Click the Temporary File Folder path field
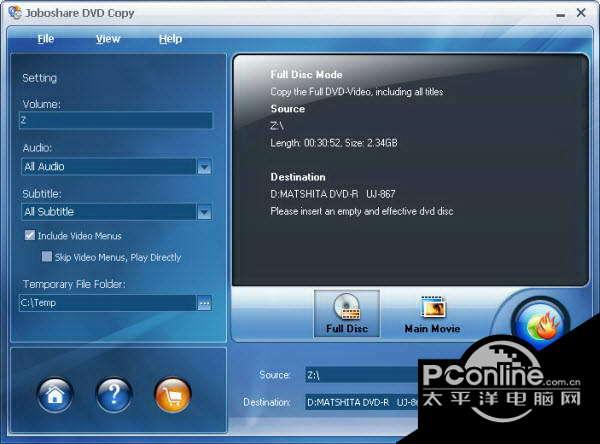 (x=107, y=303)
